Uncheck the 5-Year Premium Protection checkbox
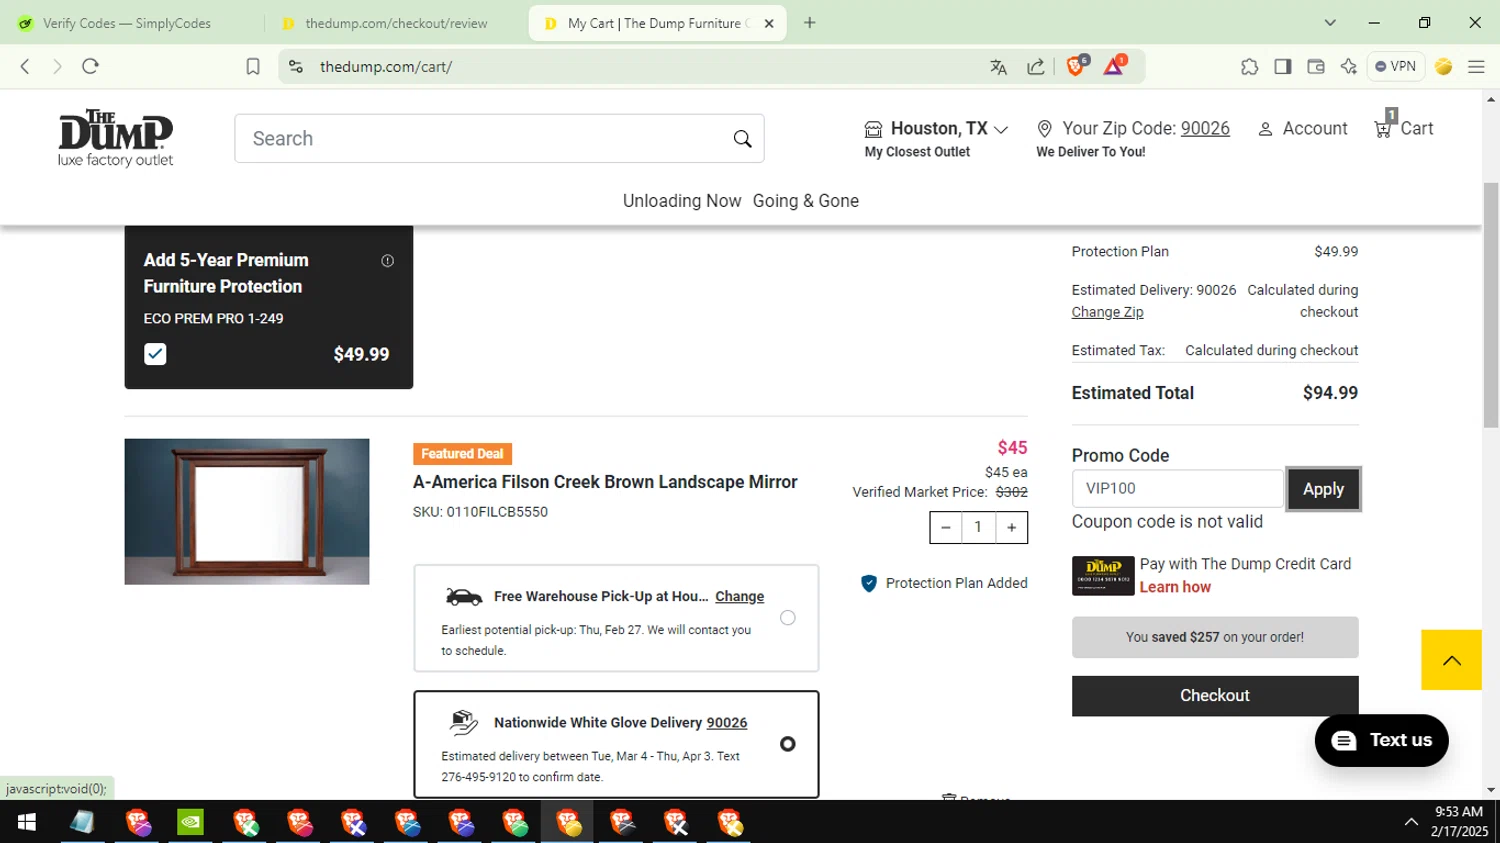This screenshot has height=843, width=1500. [155, 354]
